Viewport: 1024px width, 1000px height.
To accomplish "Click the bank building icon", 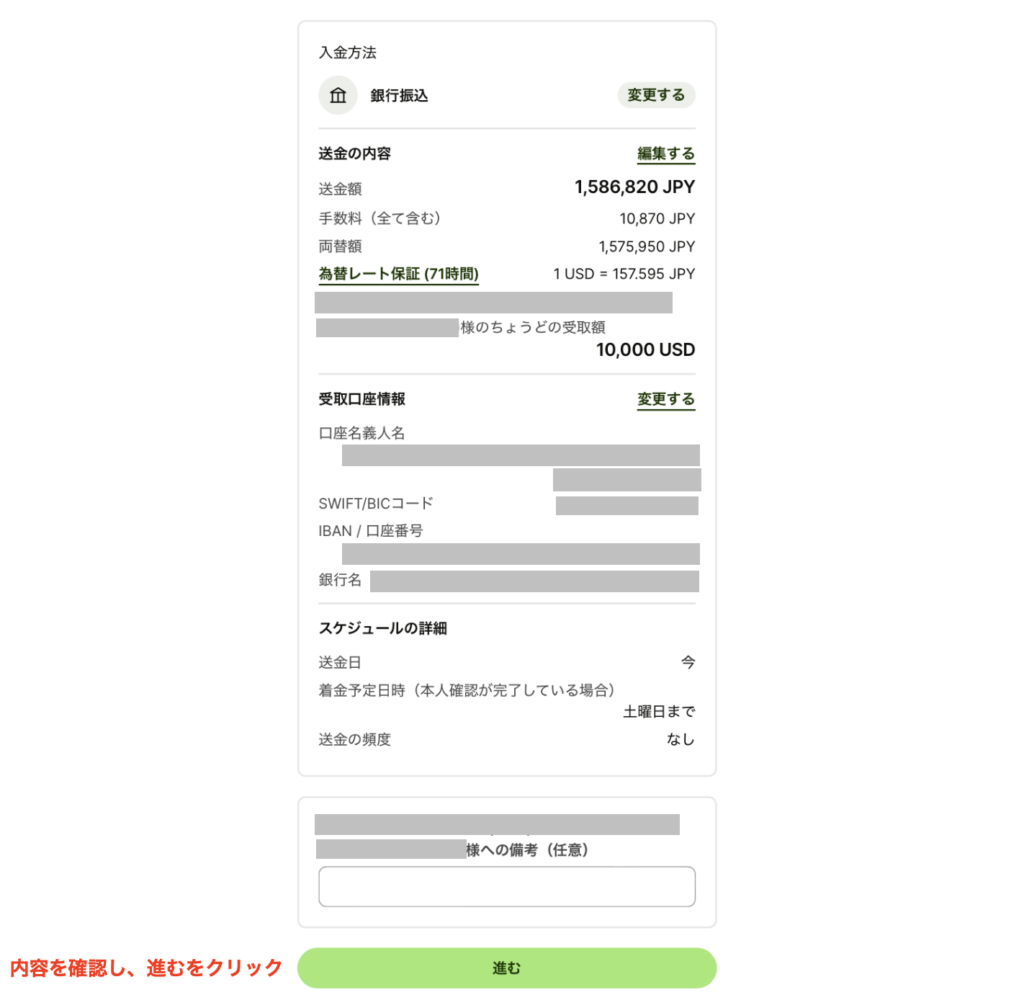I will point(338,96).
